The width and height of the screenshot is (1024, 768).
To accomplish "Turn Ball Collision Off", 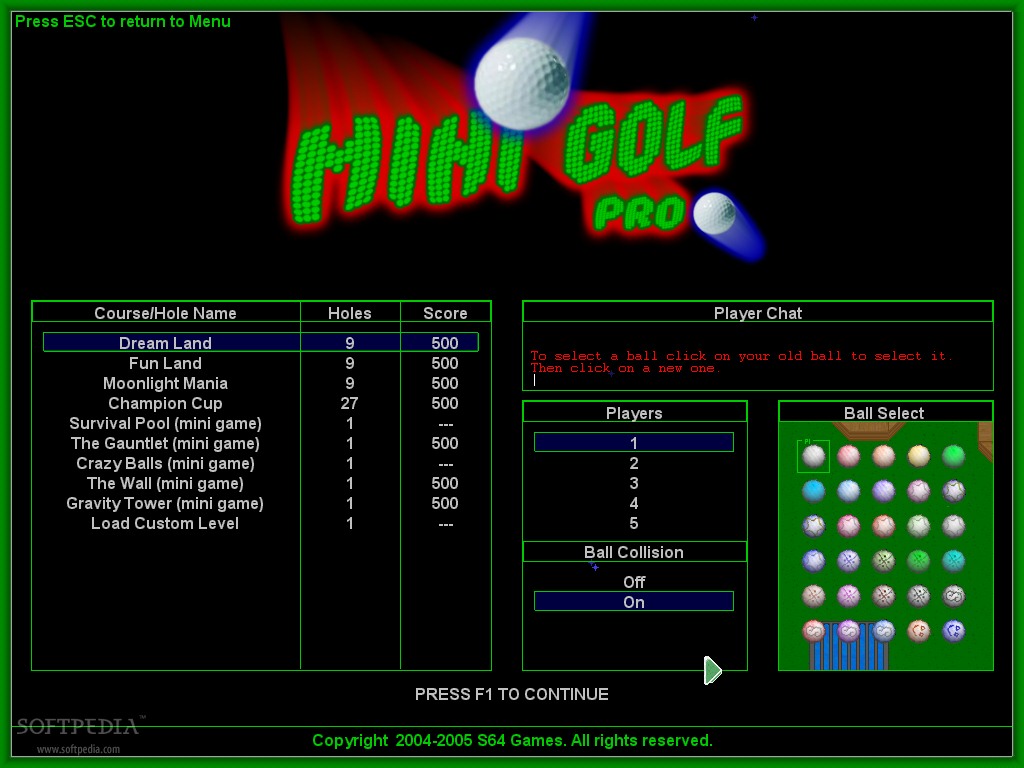I will (633, 582).
